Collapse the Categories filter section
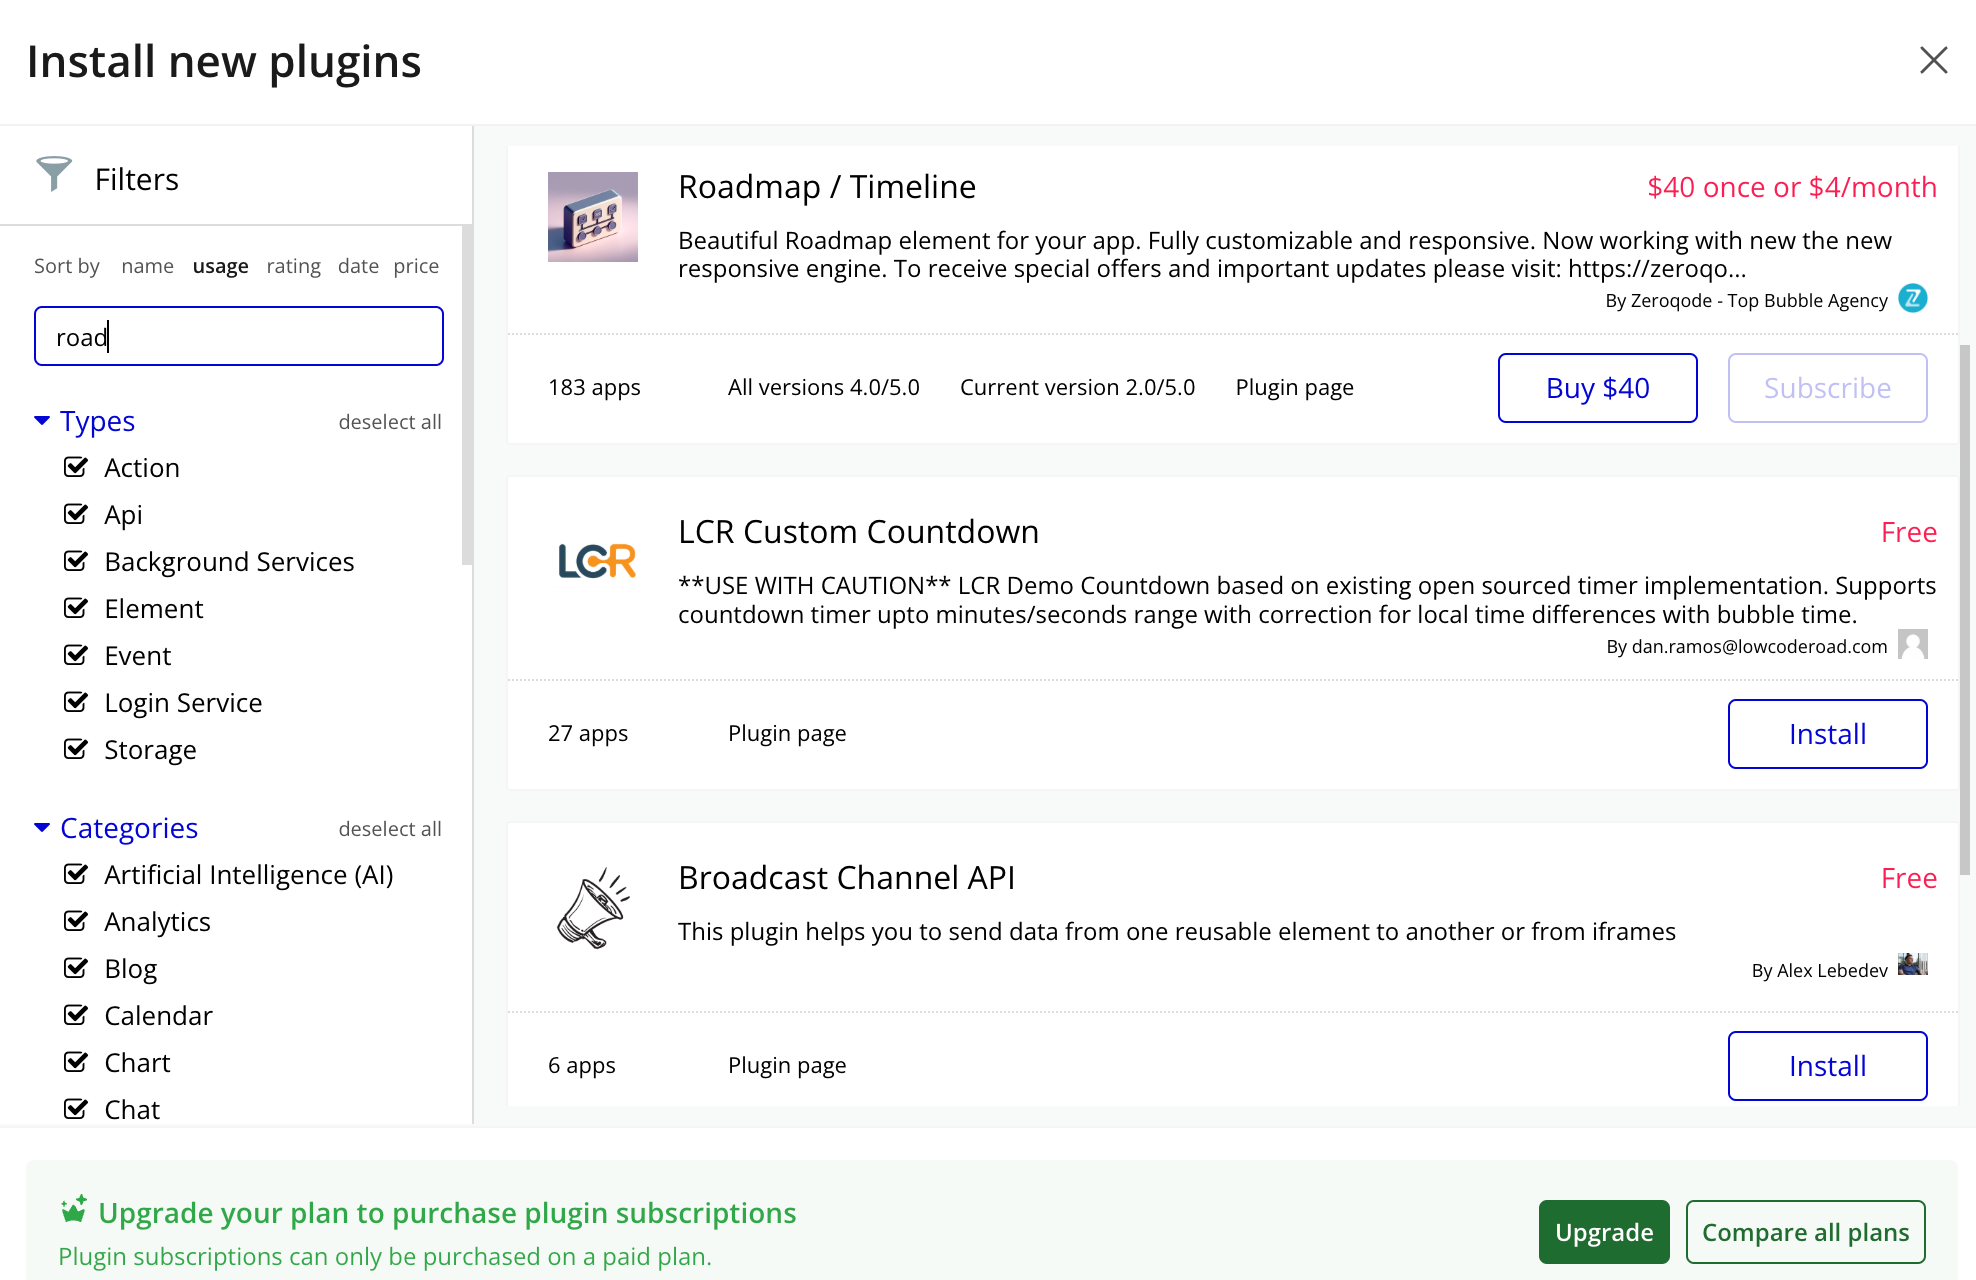 (116, 828)
